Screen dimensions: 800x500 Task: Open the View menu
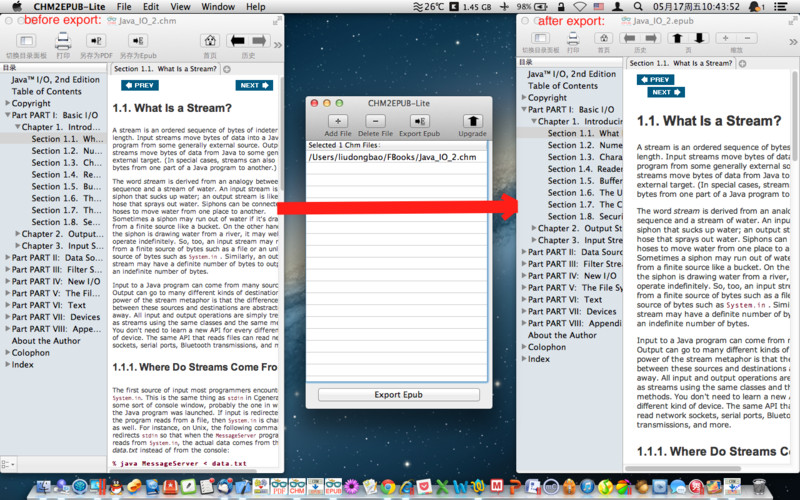click(180, 7)
